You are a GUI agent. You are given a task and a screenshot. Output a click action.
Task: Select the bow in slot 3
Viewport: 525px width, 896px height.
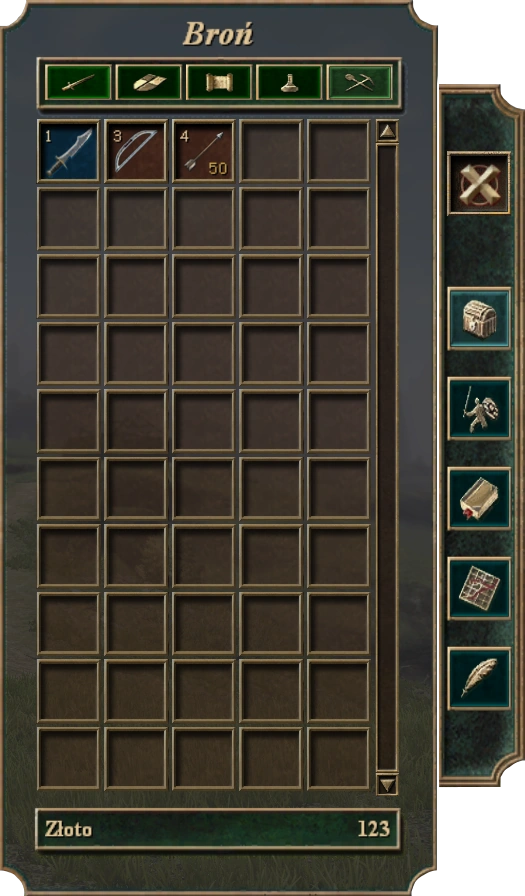(136, 151)
